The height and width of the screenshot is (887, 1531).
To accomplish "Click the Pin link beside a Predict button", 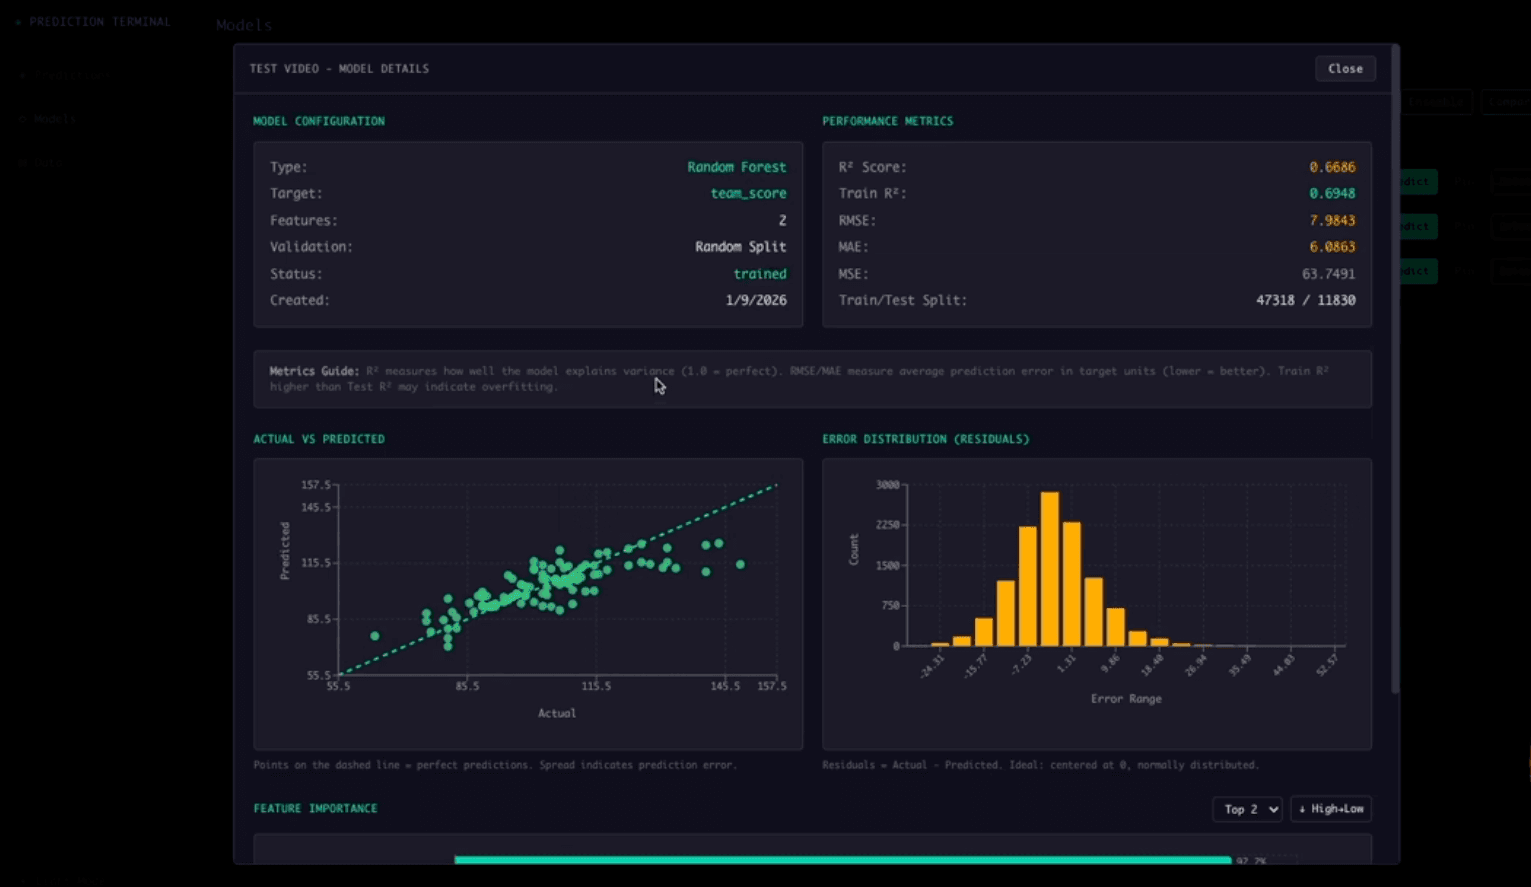I will pyautogui.click(x=1466, y=181).
